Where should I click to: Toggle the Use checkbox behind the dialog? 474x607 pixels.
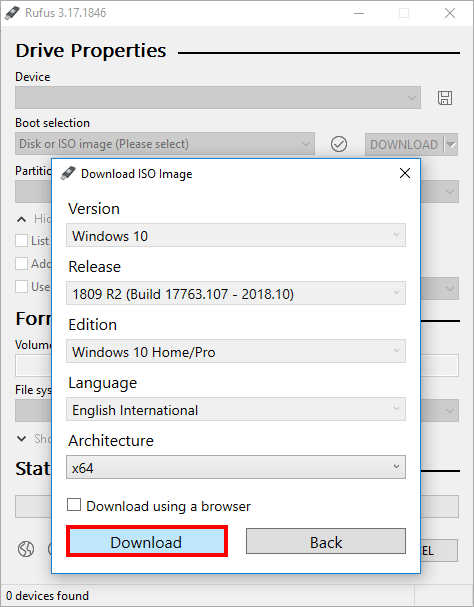pyautogui.click(x=21, y=287)
